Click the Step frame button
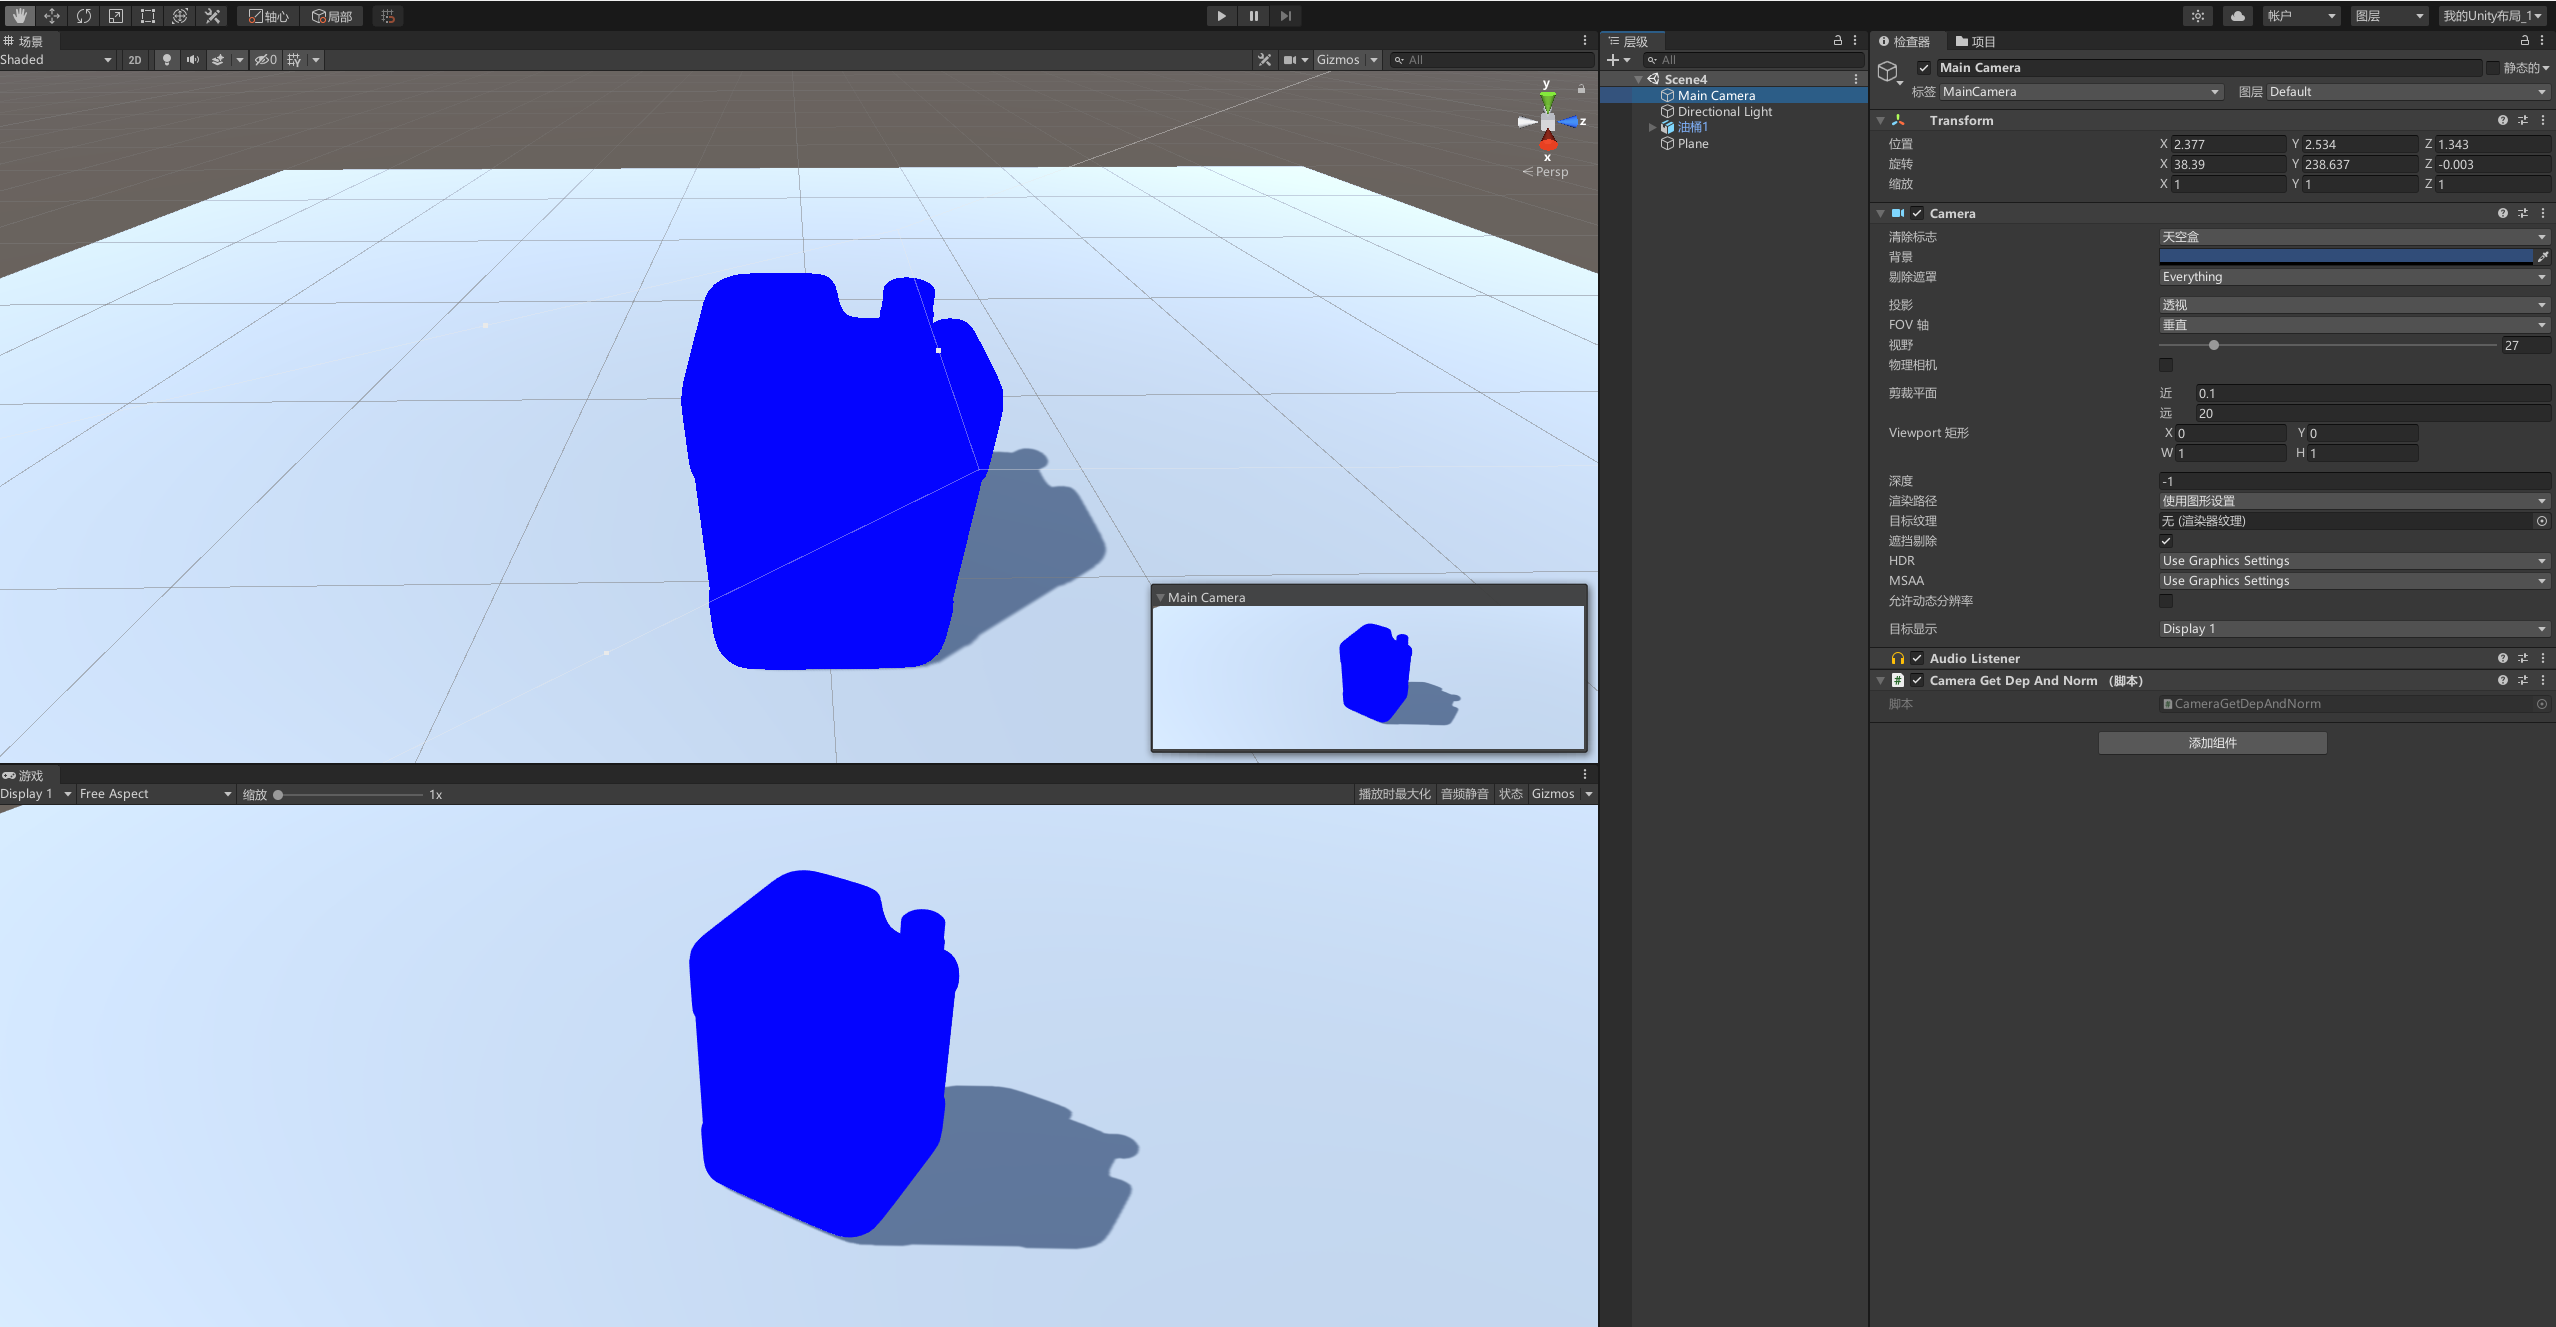The image size is (2556, 1327). [1285, 16]
